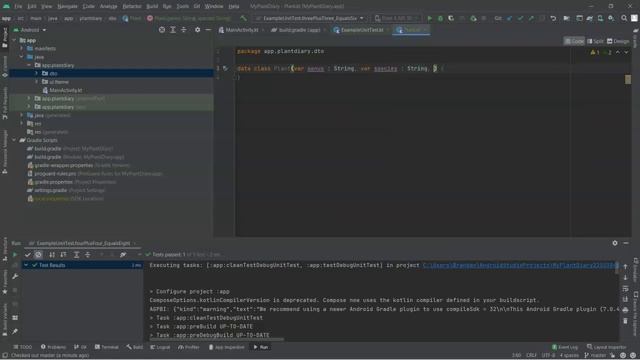Open Layout Inspector in status bar

point(606,347)
